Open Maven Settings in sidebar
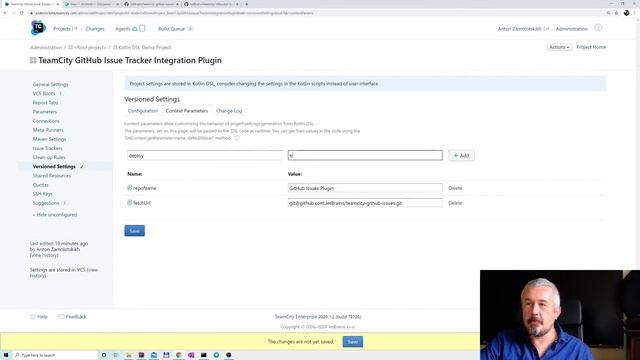Image resolution: width=640 pixels, height=360 pixels. pos(49,139)
